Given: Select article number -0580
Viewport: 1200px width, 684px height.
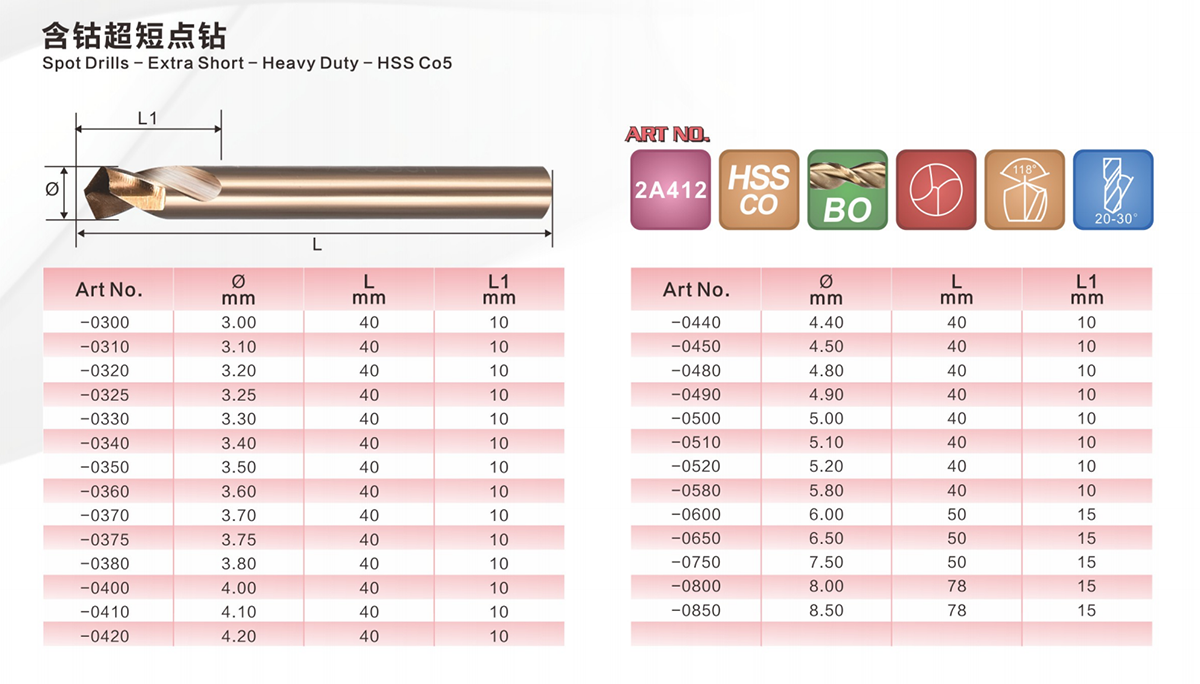Looking at the screenshot, I should pos(695,490).
